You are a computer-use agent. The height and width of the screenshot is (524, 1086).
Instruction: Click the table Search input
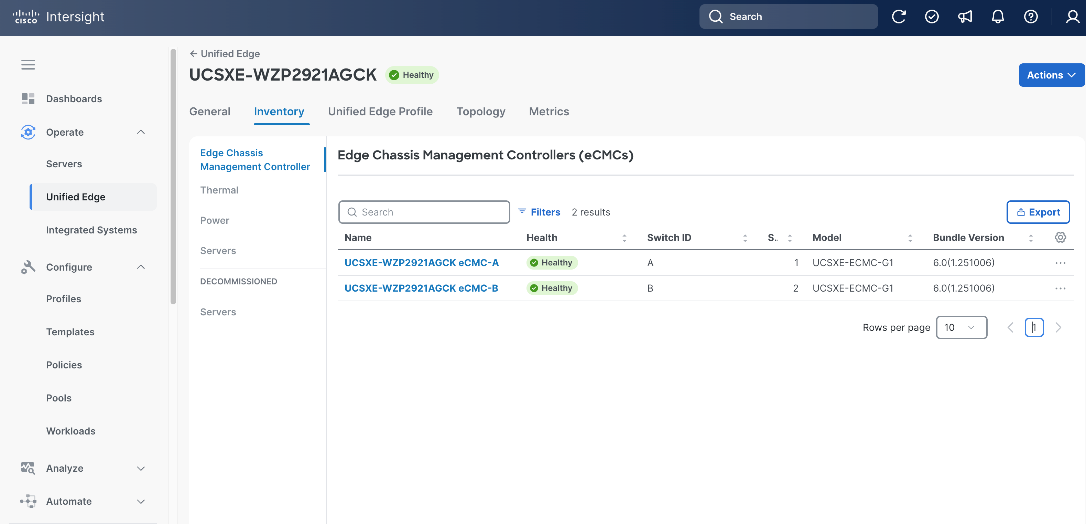424,212
